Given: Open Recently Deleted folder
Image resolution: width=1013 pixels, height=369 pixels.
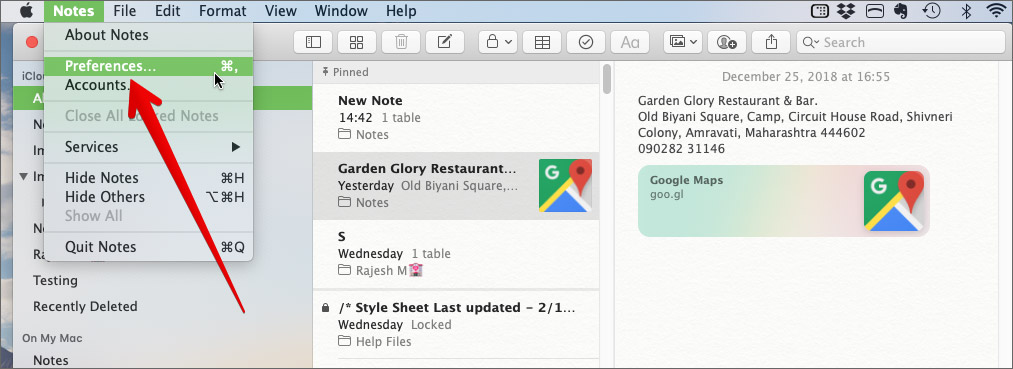Looking at the screenshot, I should (85, 306).
